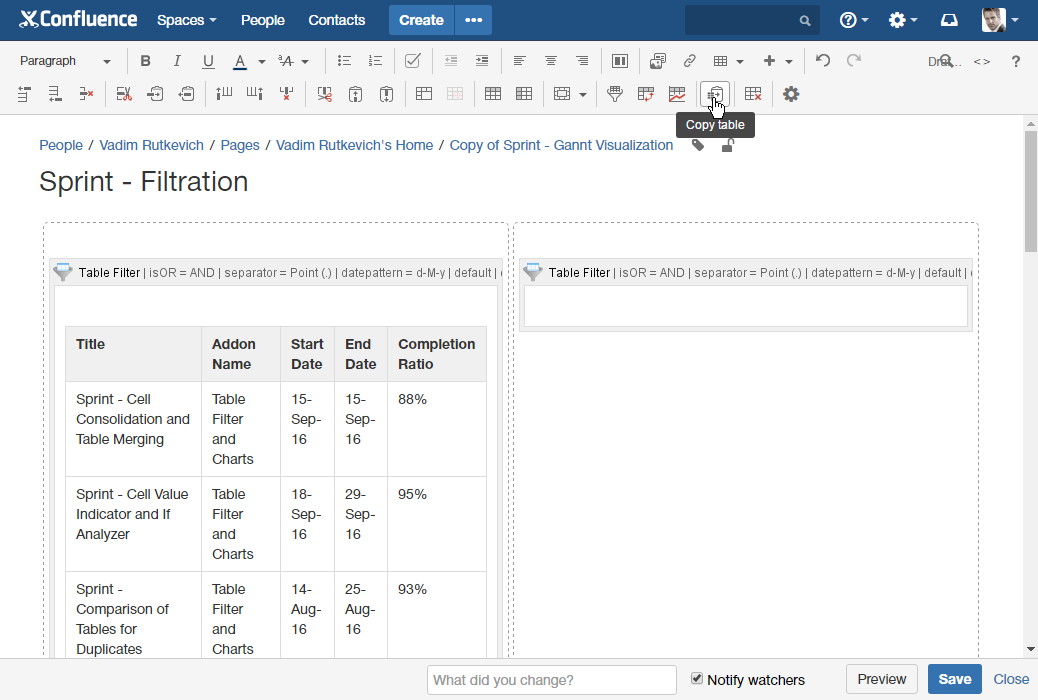The width and height of the screenshot is (1038, 700).
Task: Align text to the right
Action: coord(582,61)
